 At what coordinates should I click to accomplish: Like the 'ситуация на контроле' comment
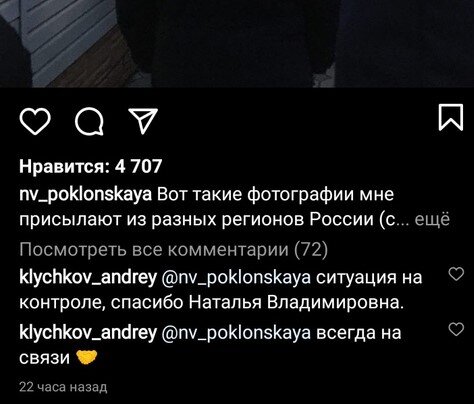[456, 274]
